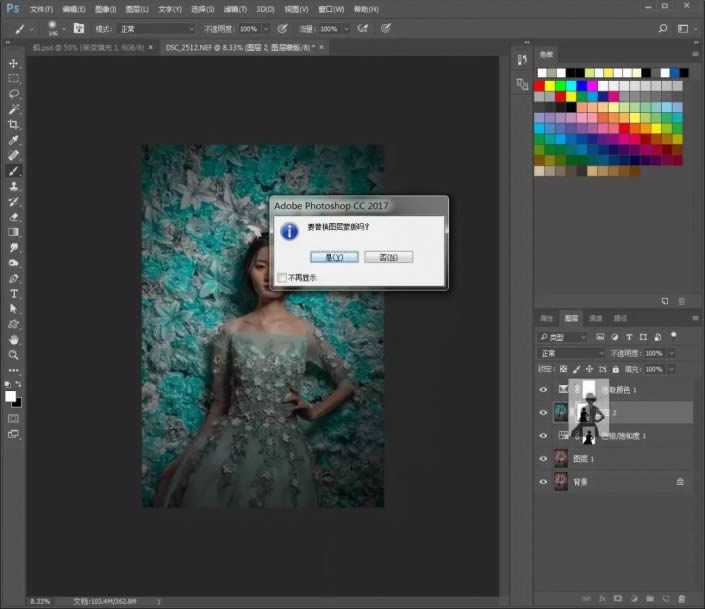The width and height of the screenshot is (705, 609).
Task: Switch to the DSC_2512.NEF document tab
Action: pyautogui.click(x=240, y=46)
